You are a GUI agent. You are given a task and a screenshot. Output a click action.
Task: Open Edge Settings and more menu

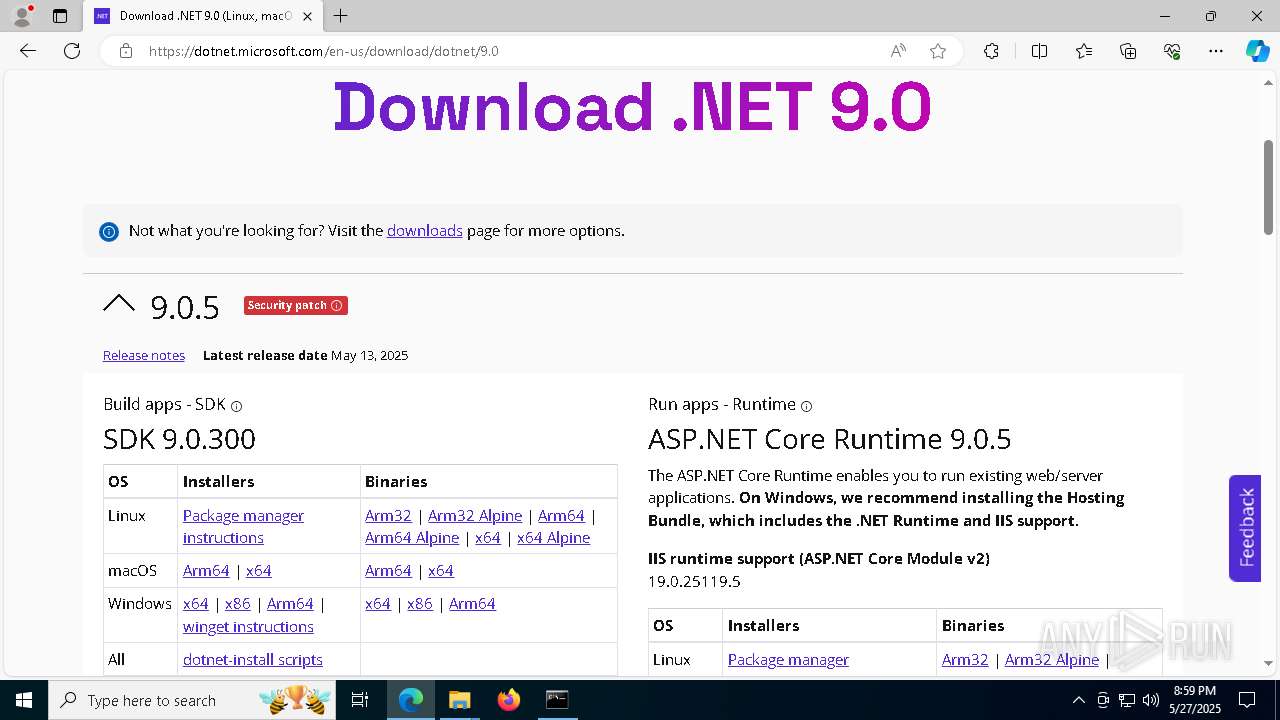(x=1216, y=51)
